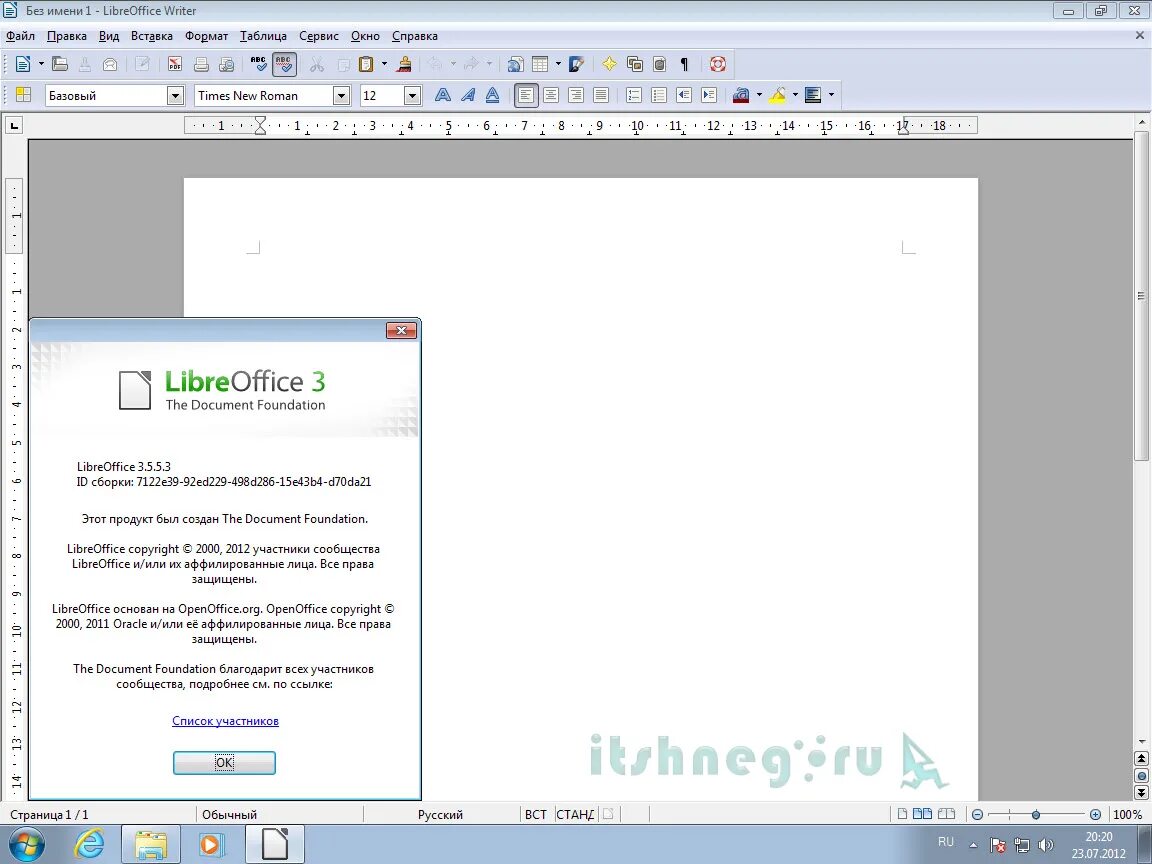Follow the 'Список участников' link

(x=226, y=721)
